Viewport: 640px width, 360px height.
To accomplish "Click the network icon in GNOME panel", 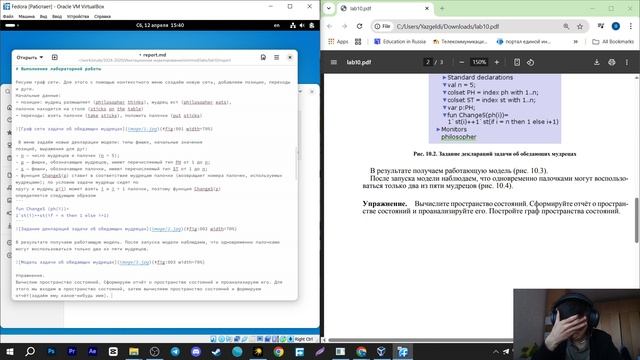I will click(293, 25).
